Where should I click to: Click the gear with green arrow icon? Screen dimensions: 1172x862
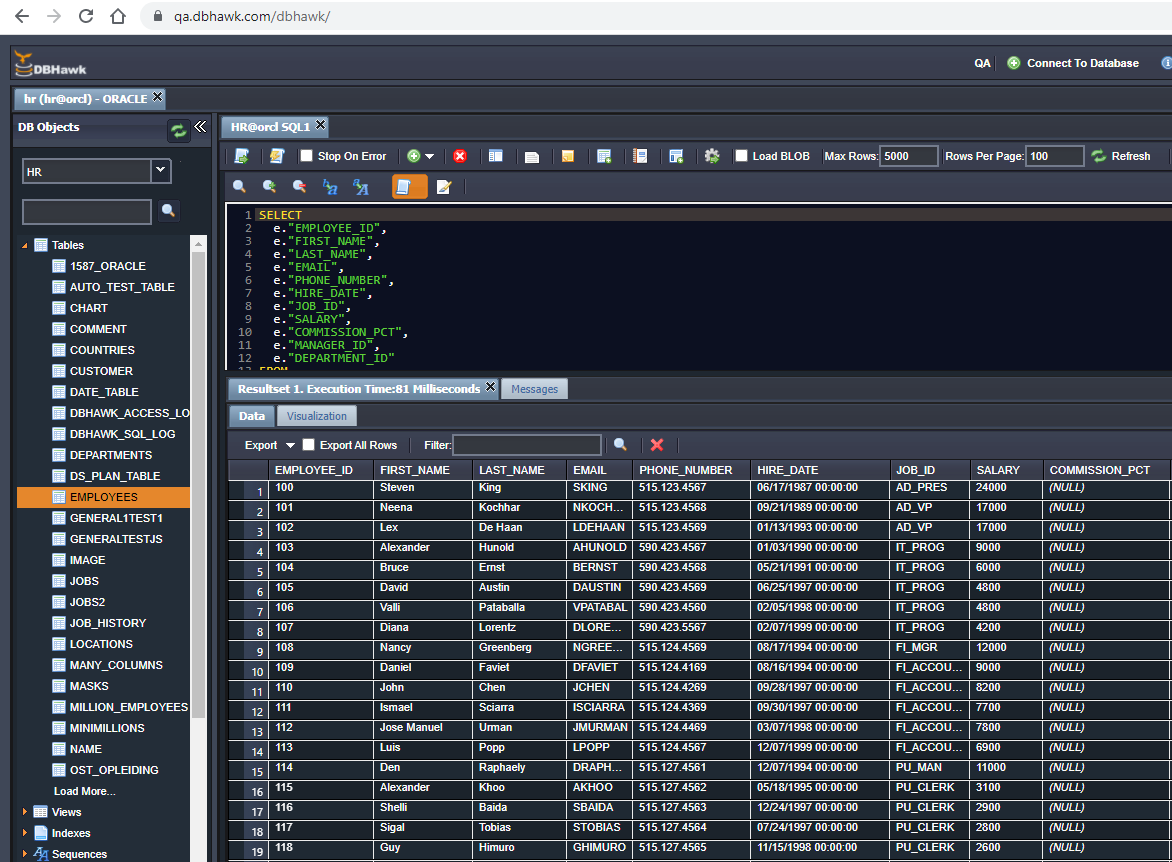point(712,156)
